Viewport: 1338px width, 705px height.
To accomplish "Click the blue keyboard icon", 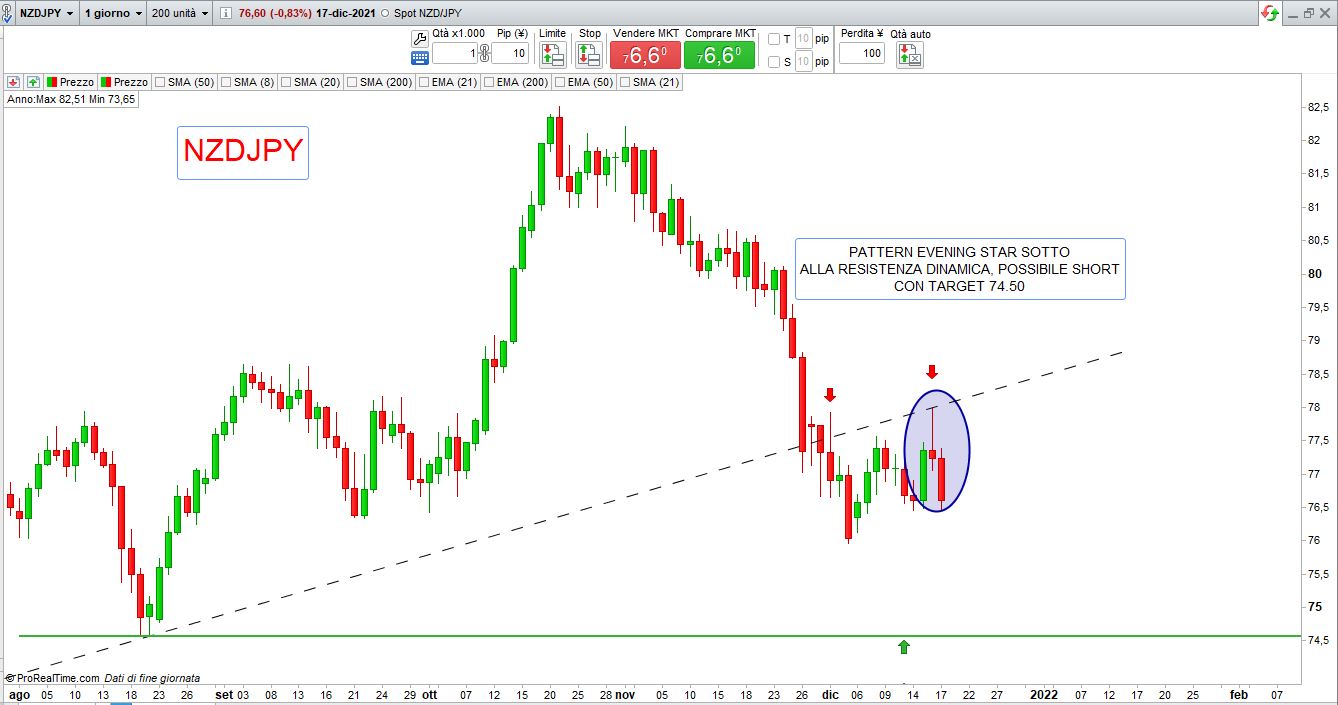I will pos(420,57).
